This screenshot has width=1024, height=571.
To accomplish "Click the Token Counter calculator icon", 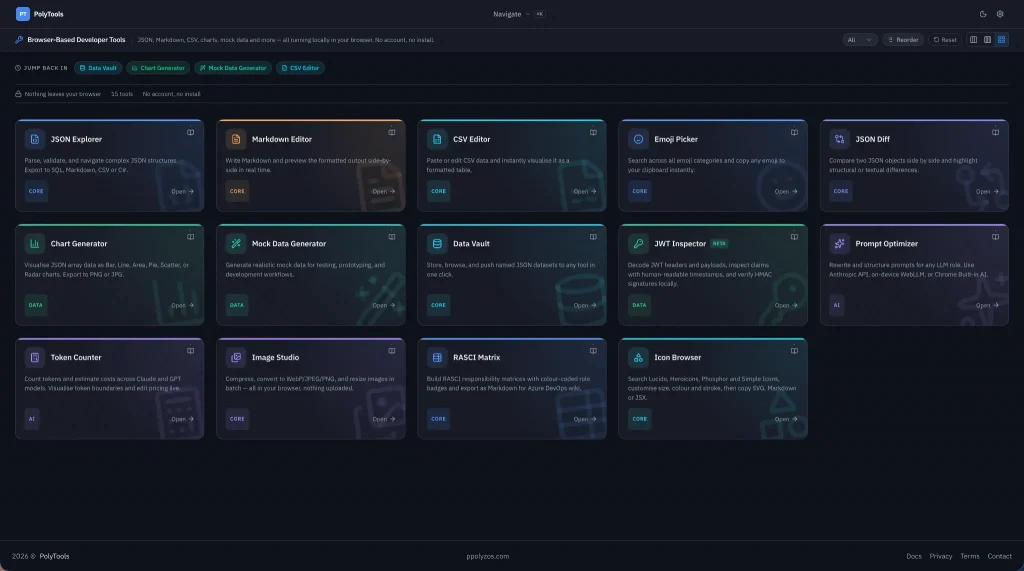I will pyautogui.click(x=35, y=357).
